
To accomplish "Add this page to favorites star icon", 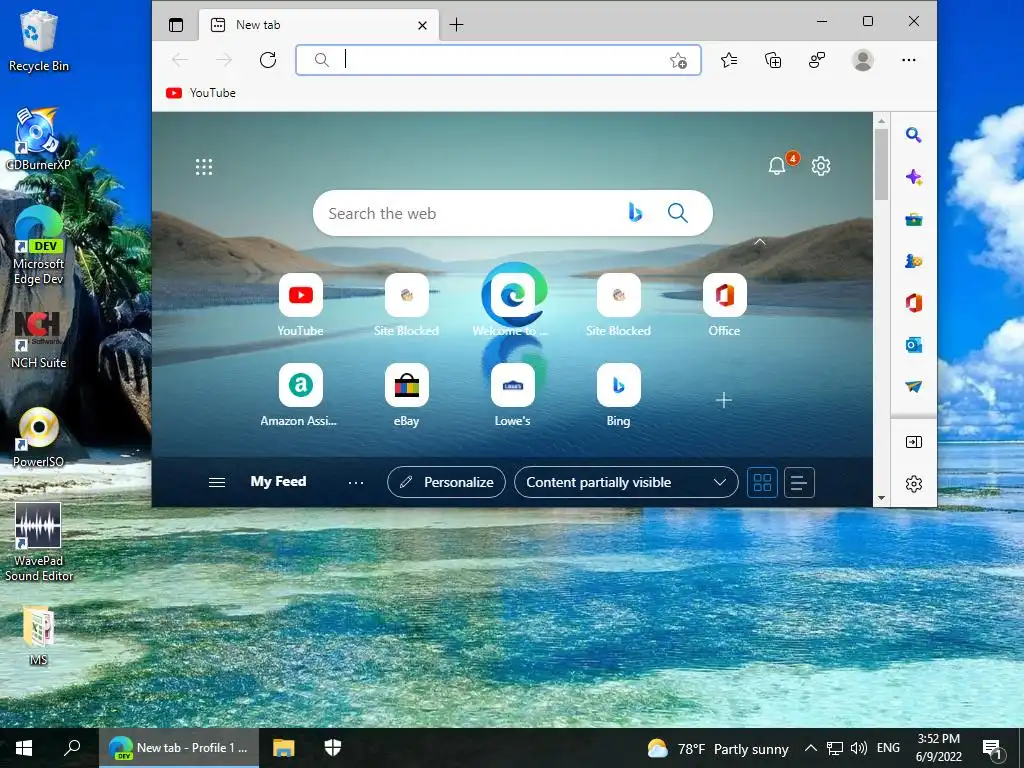I will tap(679, 61).
